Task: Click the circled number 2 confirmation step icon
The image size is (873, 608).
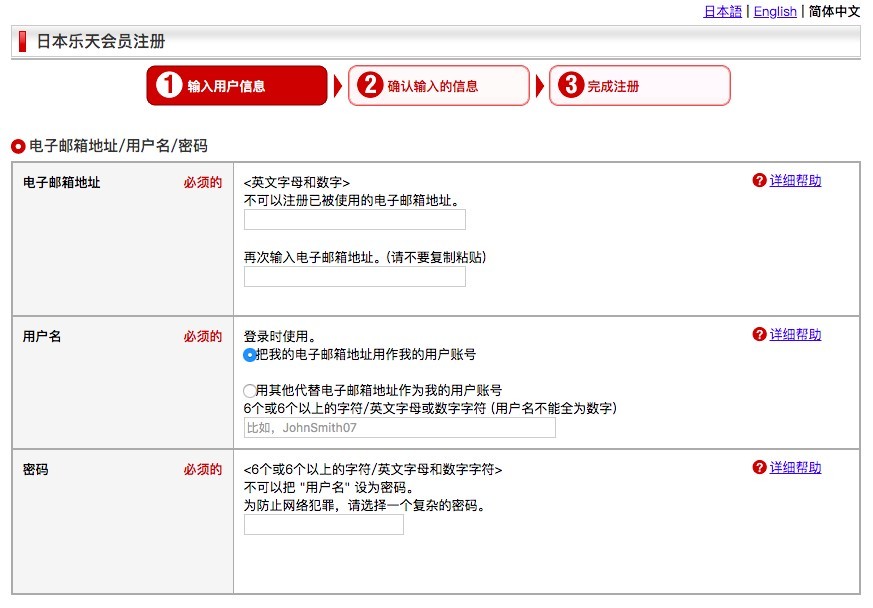Action: (x=369, y=86)
